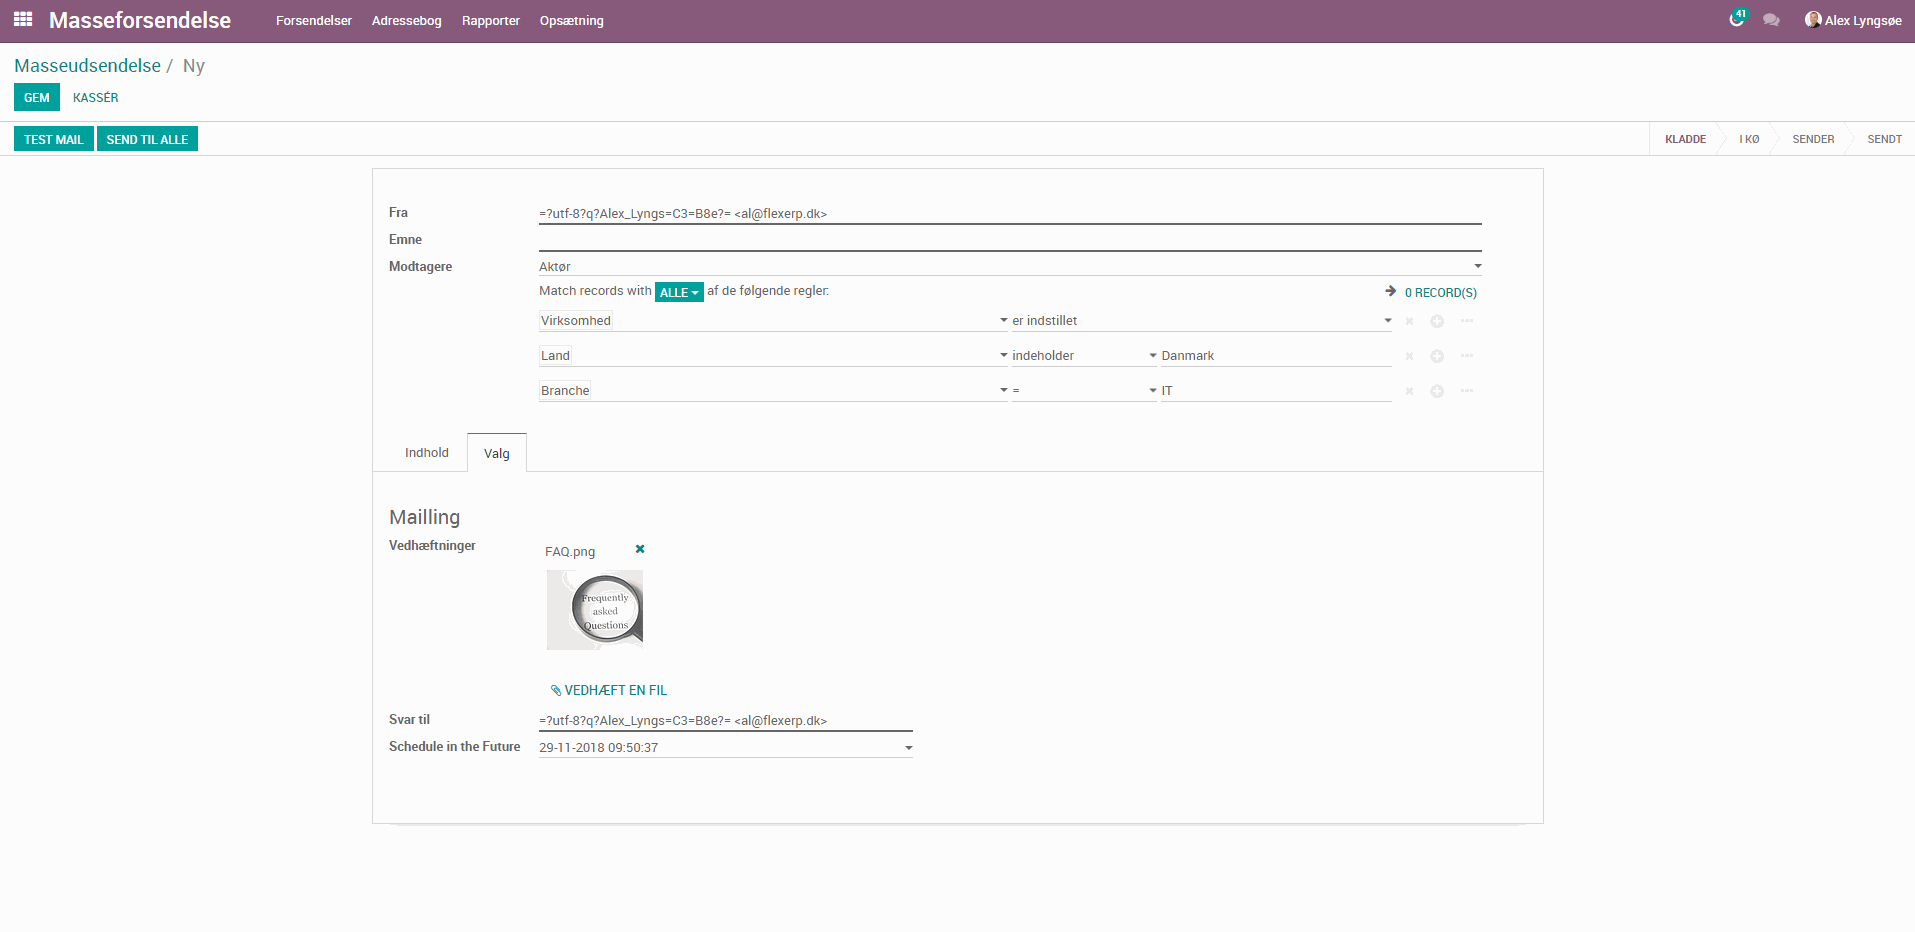Add a branch from the Land row ellipsis
Viewport: 1915px width, 932px height.
[1467, 356]
